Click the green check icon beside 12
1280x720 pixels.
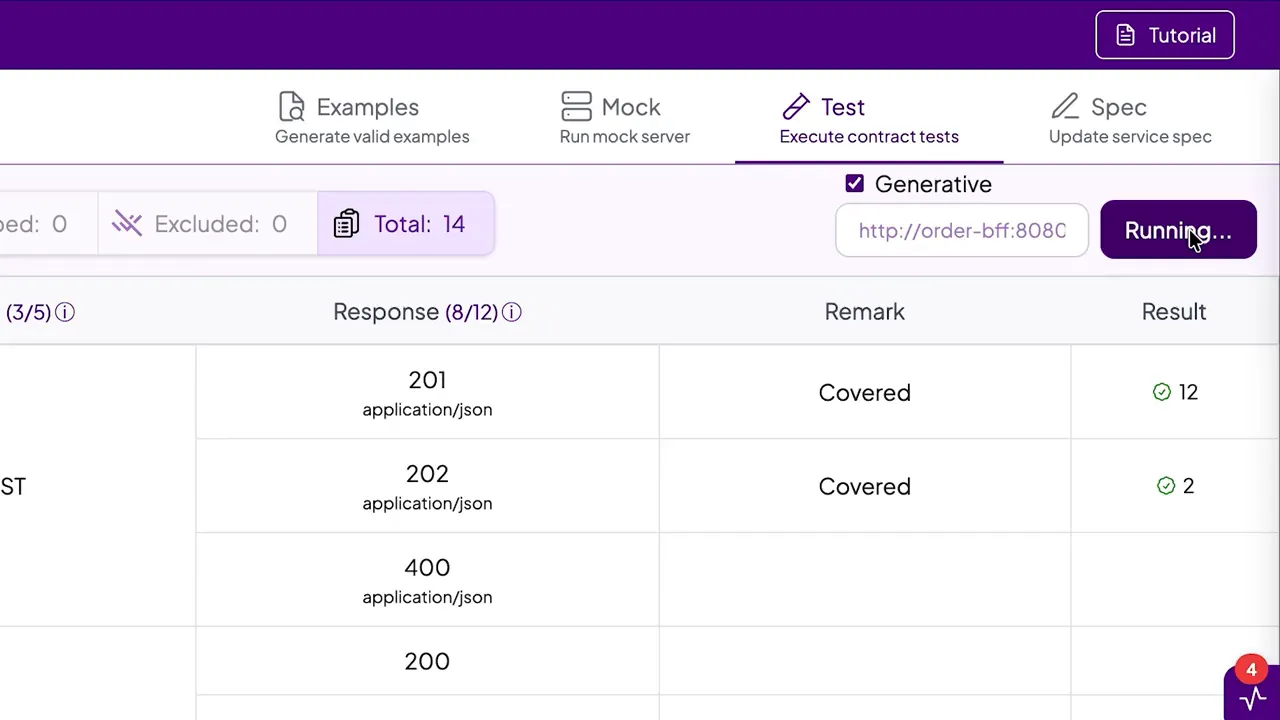click(1162, 392)
